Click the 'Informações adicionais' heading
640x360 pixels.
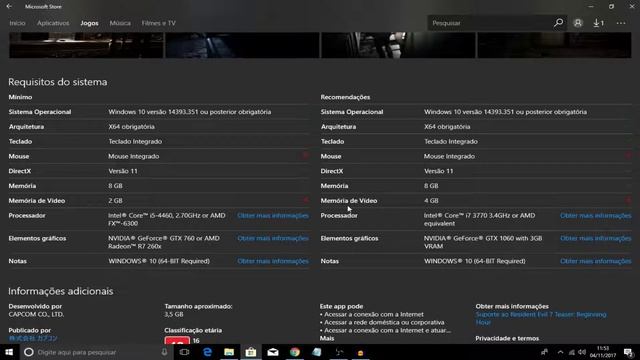click(61, 291)
